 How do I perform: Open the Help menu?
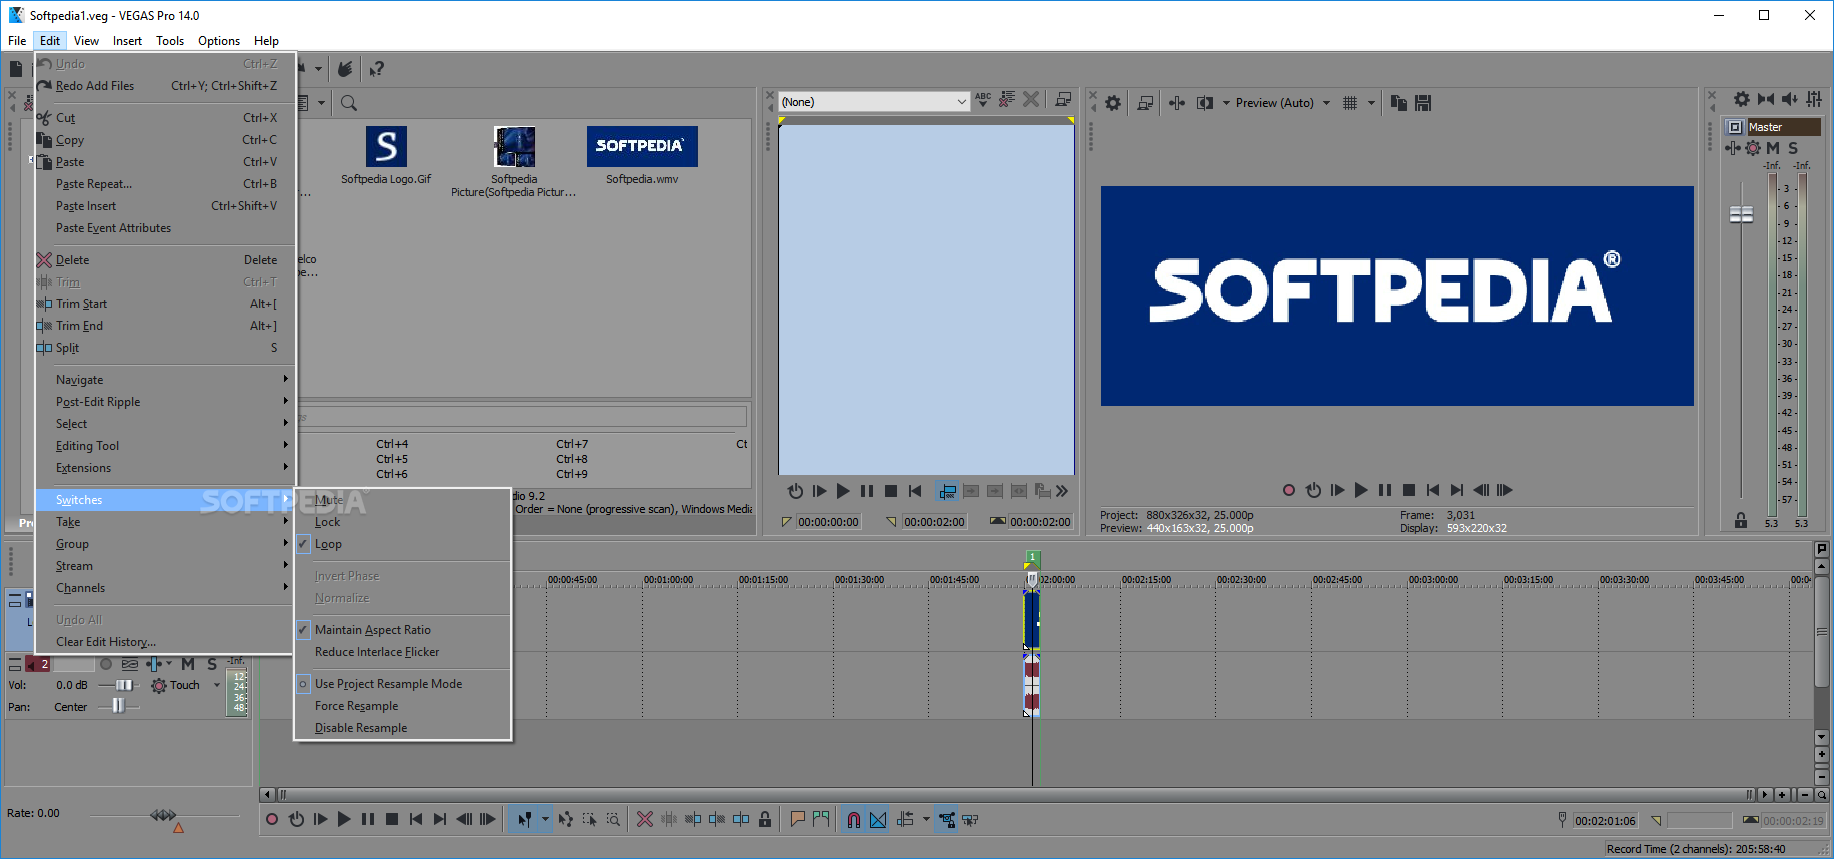click(266, 41)
